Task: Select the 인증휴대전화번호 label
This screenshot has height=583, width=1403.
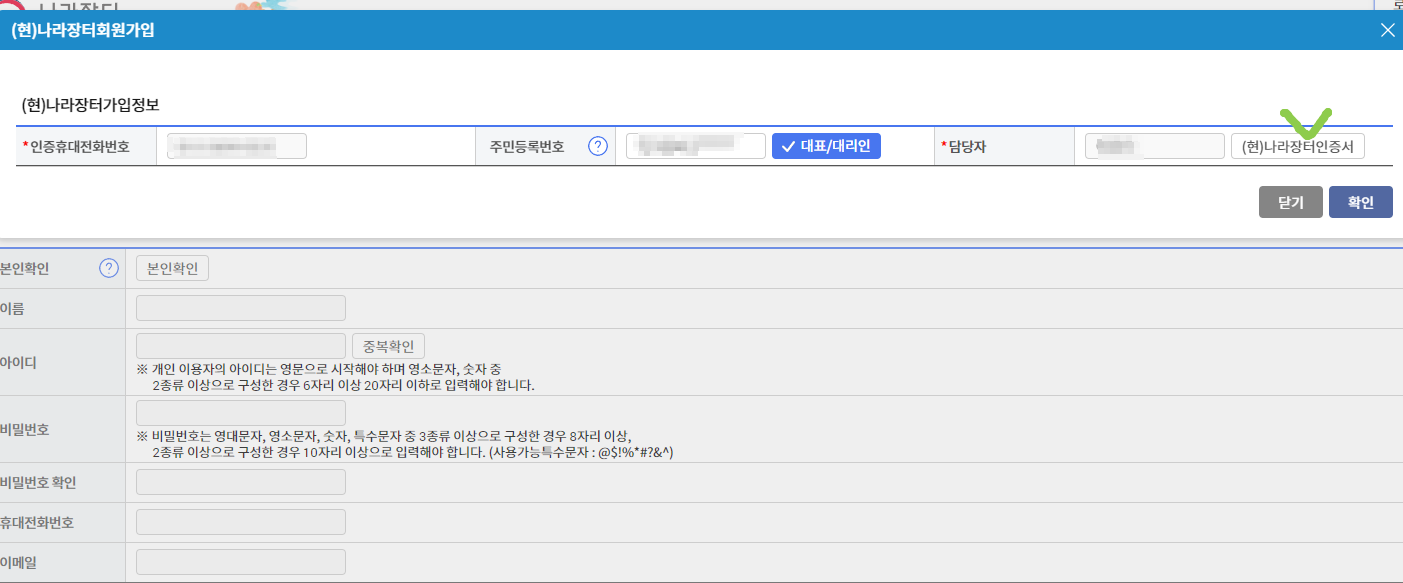Action: tap(79, 147)
